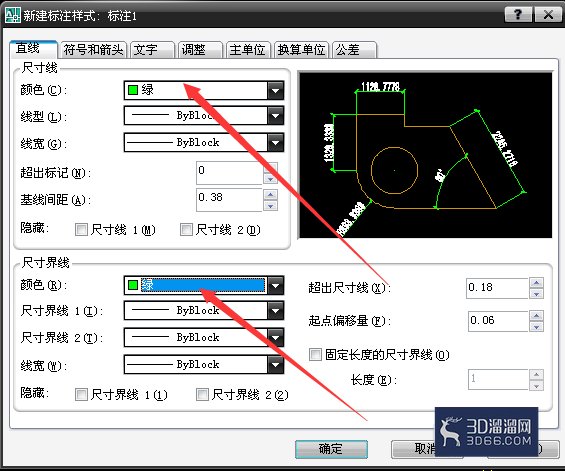Toggle hide 尺寸线 2(D) checkbox
Image resolution: width=565 pixels, height=471 pixels.
[x=186, y=230]
